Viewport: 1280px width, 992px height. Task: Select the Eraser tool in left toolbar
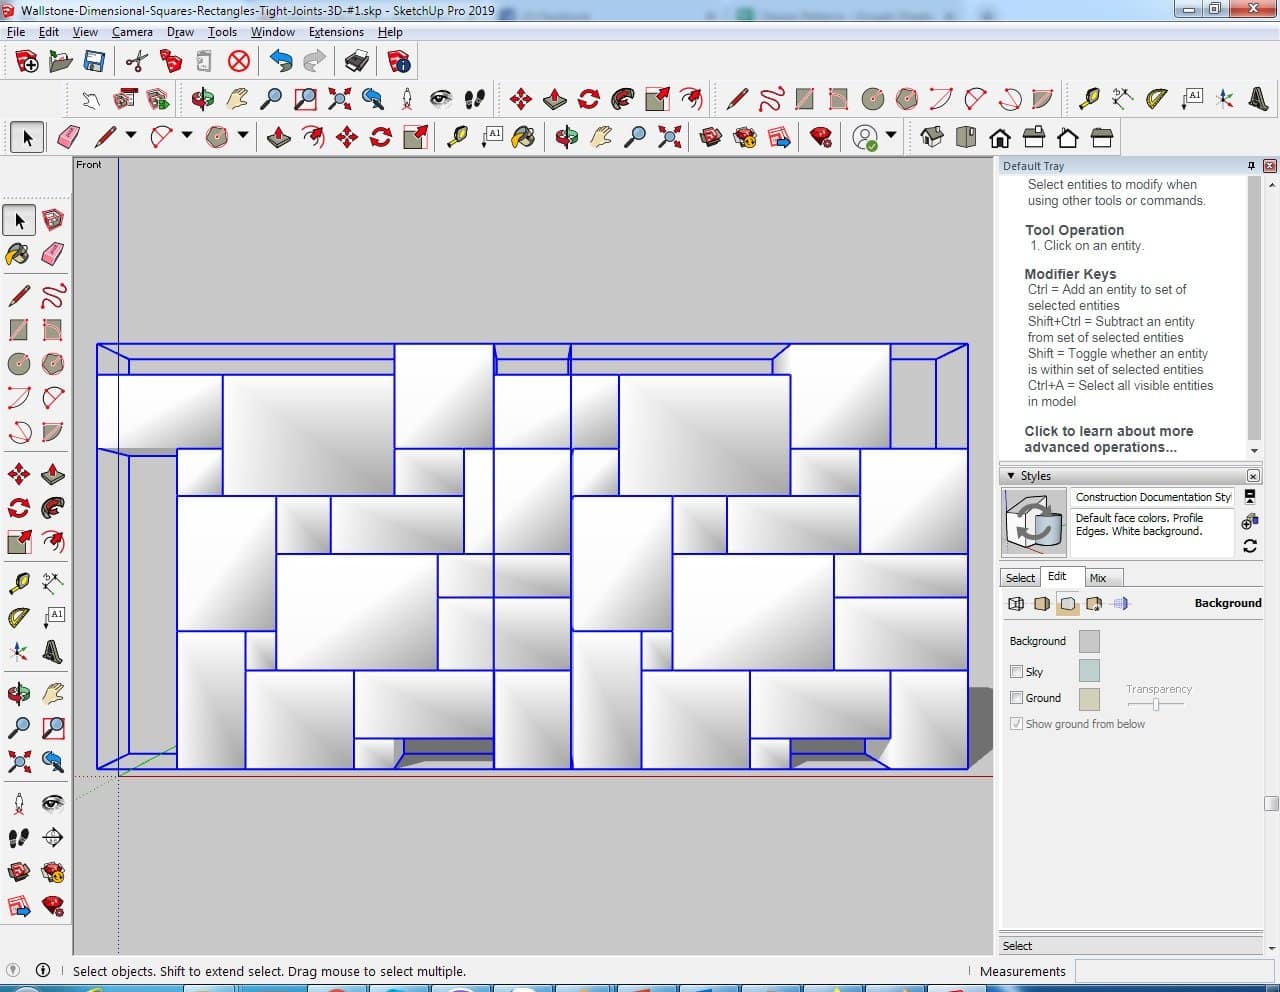pos(53,254)
